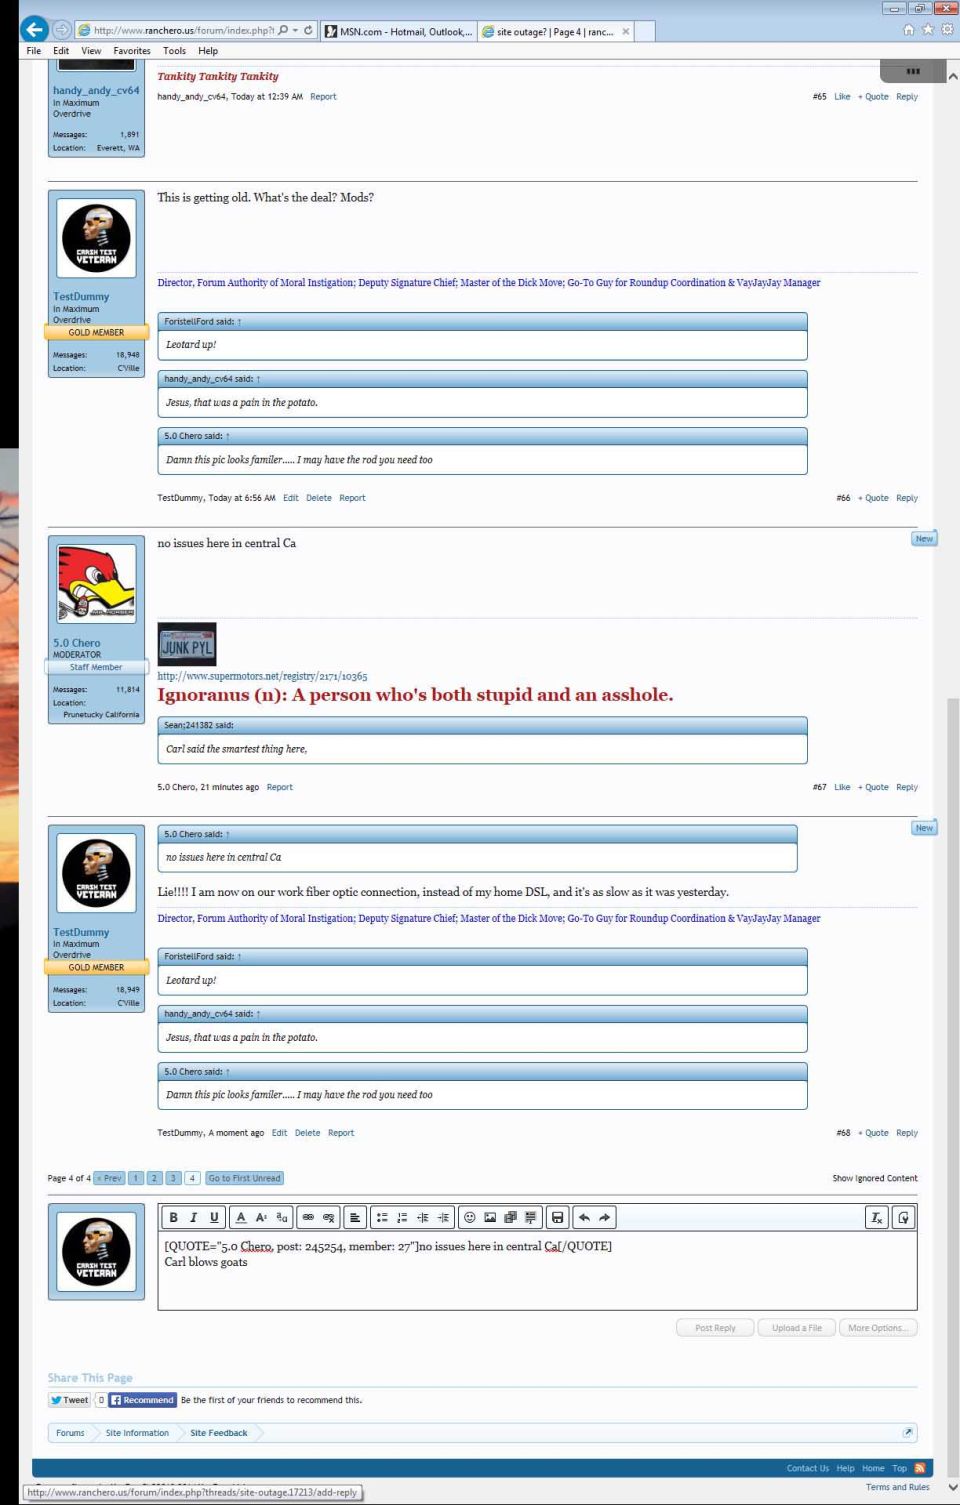Click the Post Reply button
This screenshot has height=1505, width=960.
pos(715,1328)
